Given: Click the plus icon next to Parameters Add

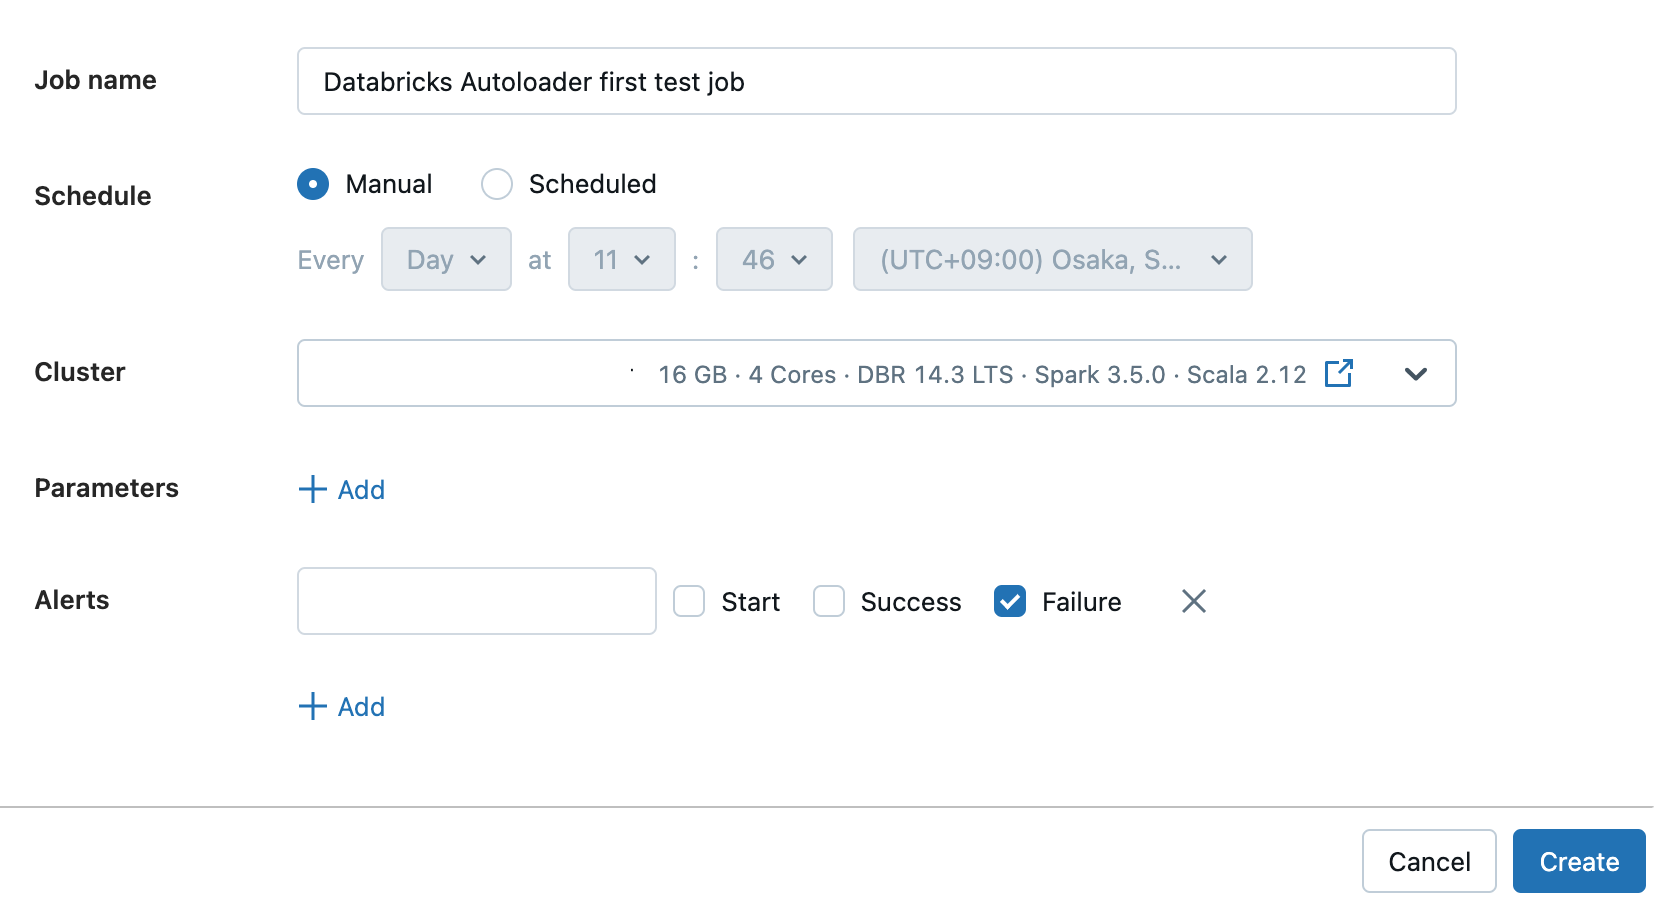Looking at the screenshot, I should (x=311, y=489).
